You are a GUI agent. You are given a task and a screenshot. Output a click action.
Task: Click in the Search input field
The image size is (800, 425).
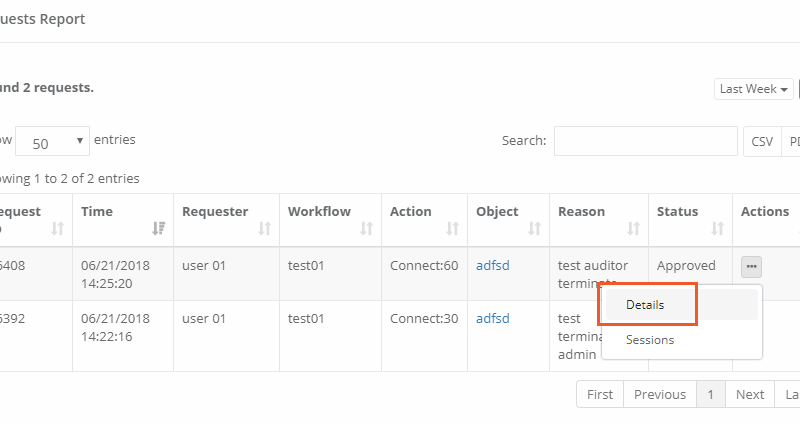point(645,141)
